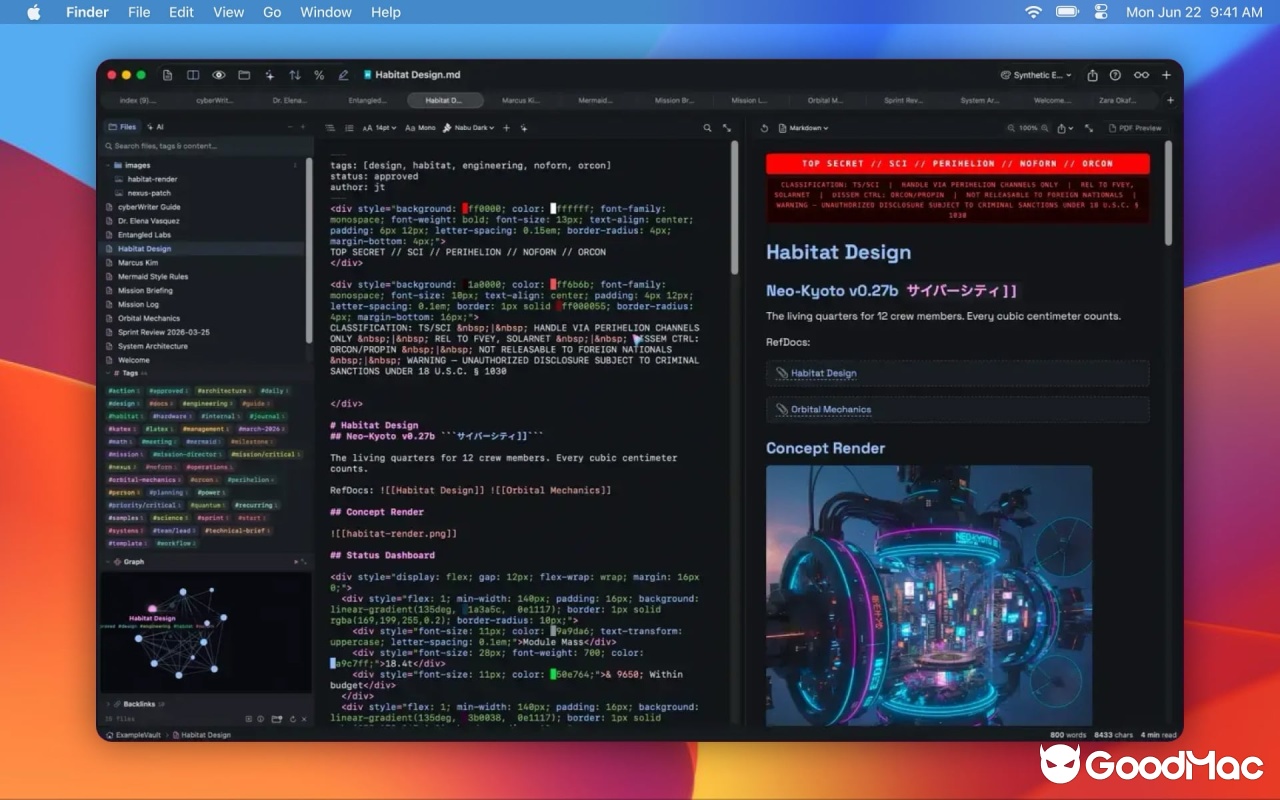Image resolution: width=1280 pixels, height=800 pixels.
Task: Switch to the Entangled... tab
Action: click(x=368, y=100)
